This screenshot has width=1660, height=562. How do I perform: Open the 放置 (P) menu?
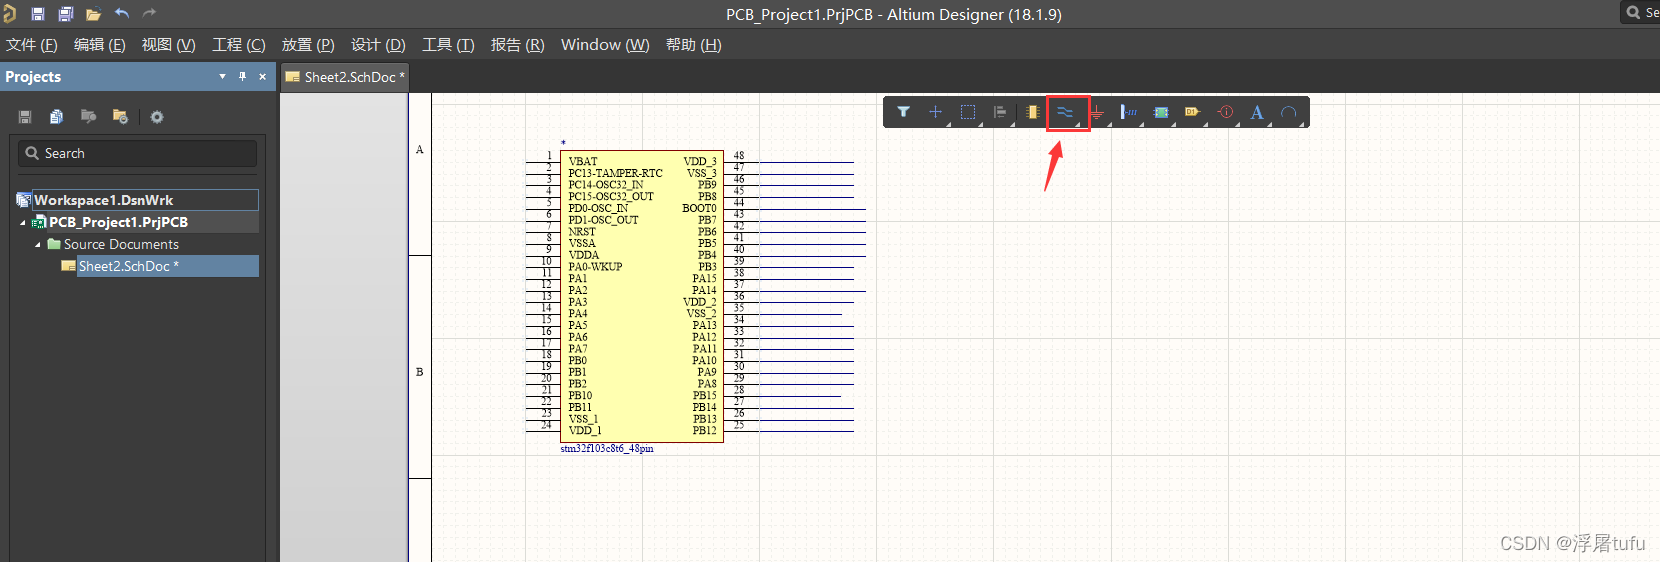[308, 45]
